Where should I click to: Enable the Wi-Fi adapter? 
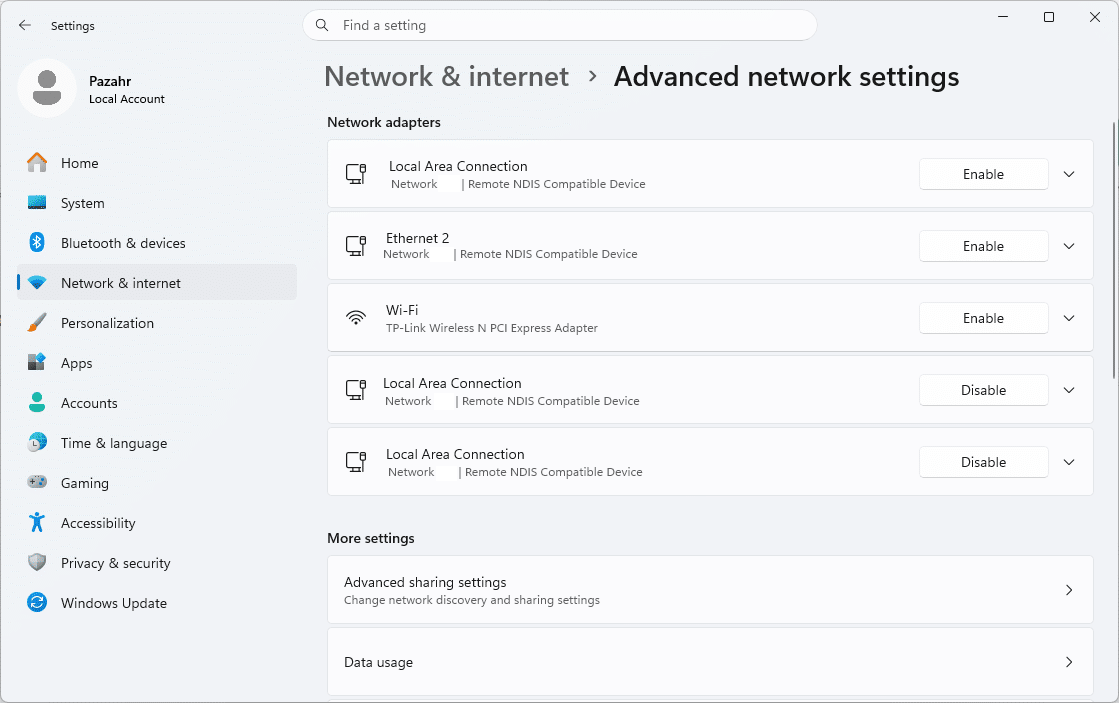tap(983, 318)
